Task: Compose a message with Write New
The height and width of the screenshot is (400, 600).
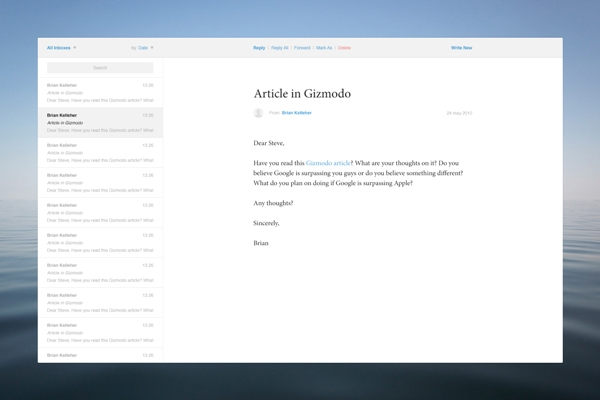Action: (461, 48)
